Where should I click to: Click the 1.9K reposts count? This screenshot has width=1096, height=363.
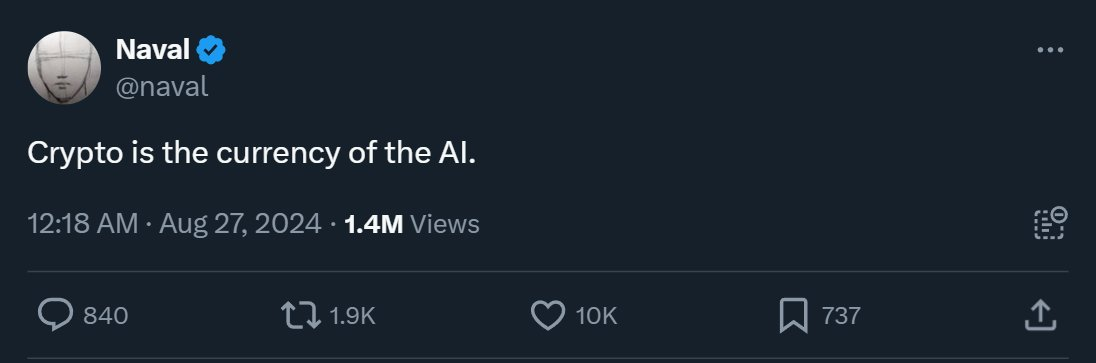[352, 316]
